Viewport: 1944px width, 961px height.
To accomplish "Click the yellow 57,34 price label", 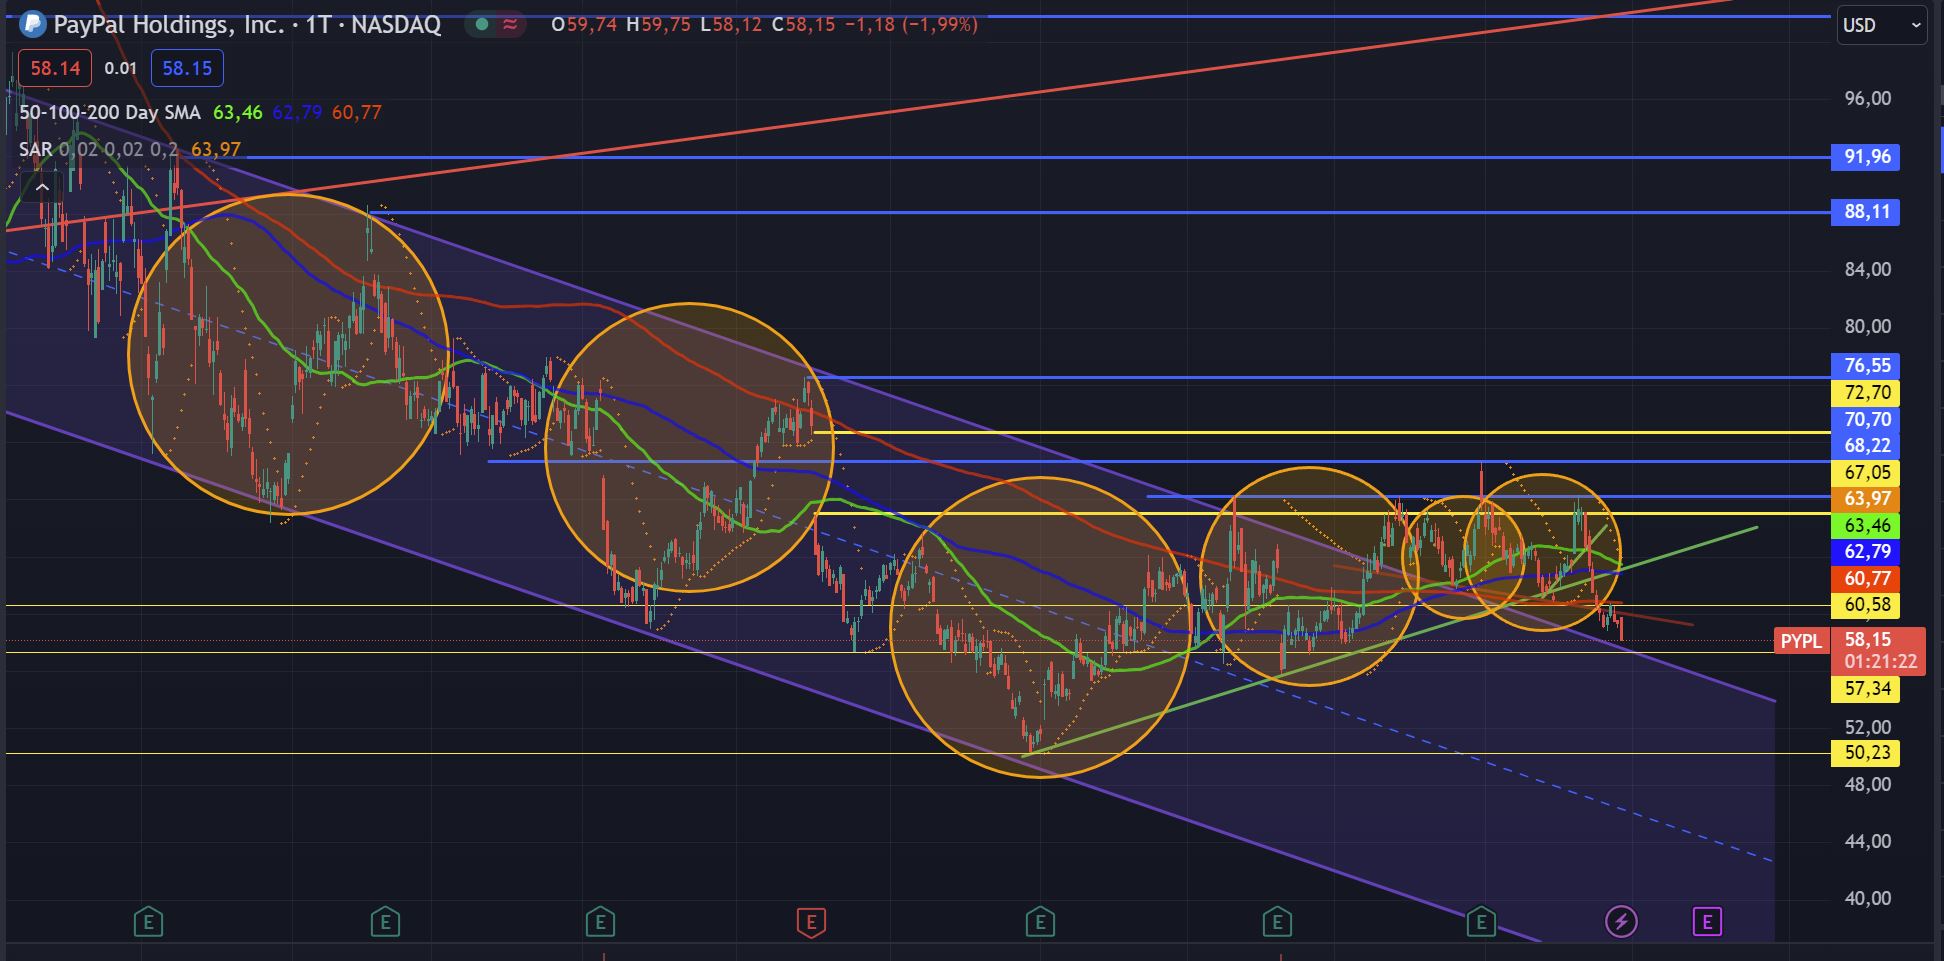I will click(1865, 688).
